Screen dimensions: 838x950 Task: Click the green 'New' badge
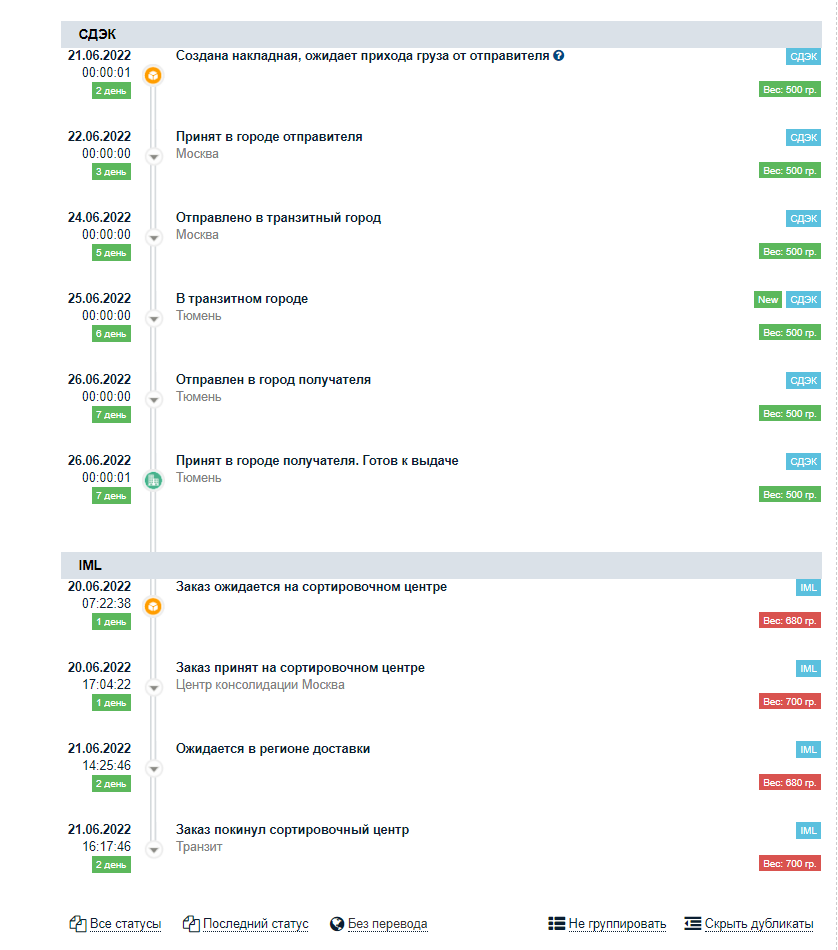pyautogui.click(x=768, y=299)
